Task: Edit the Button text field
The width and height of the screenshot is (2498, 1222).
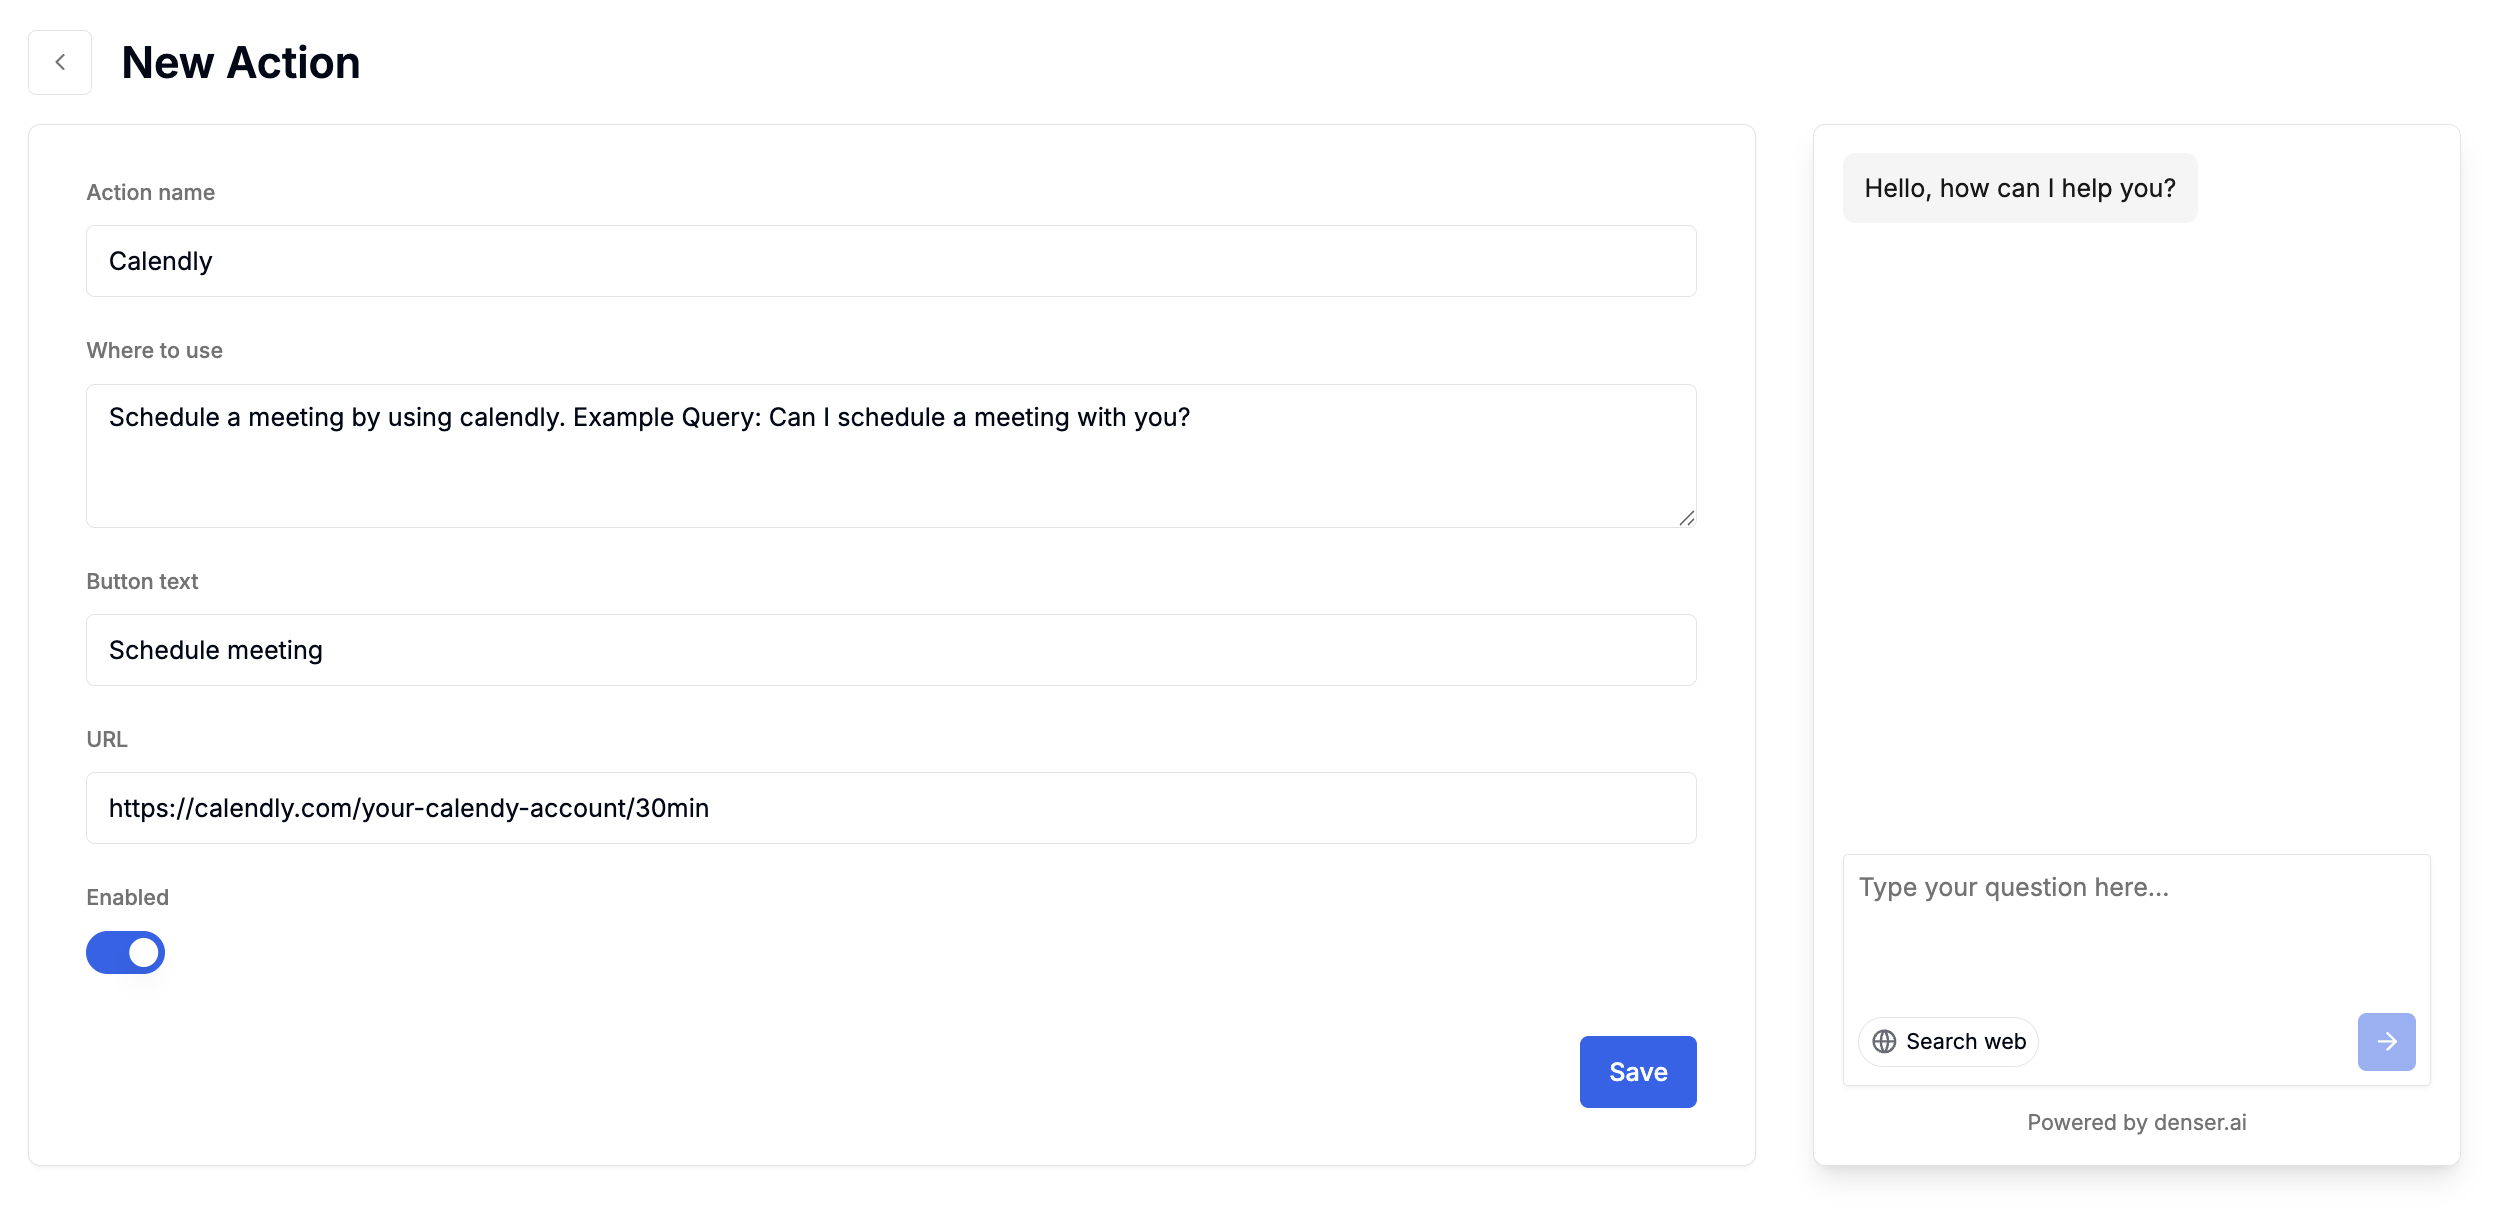Action: (x=891, y=650)
